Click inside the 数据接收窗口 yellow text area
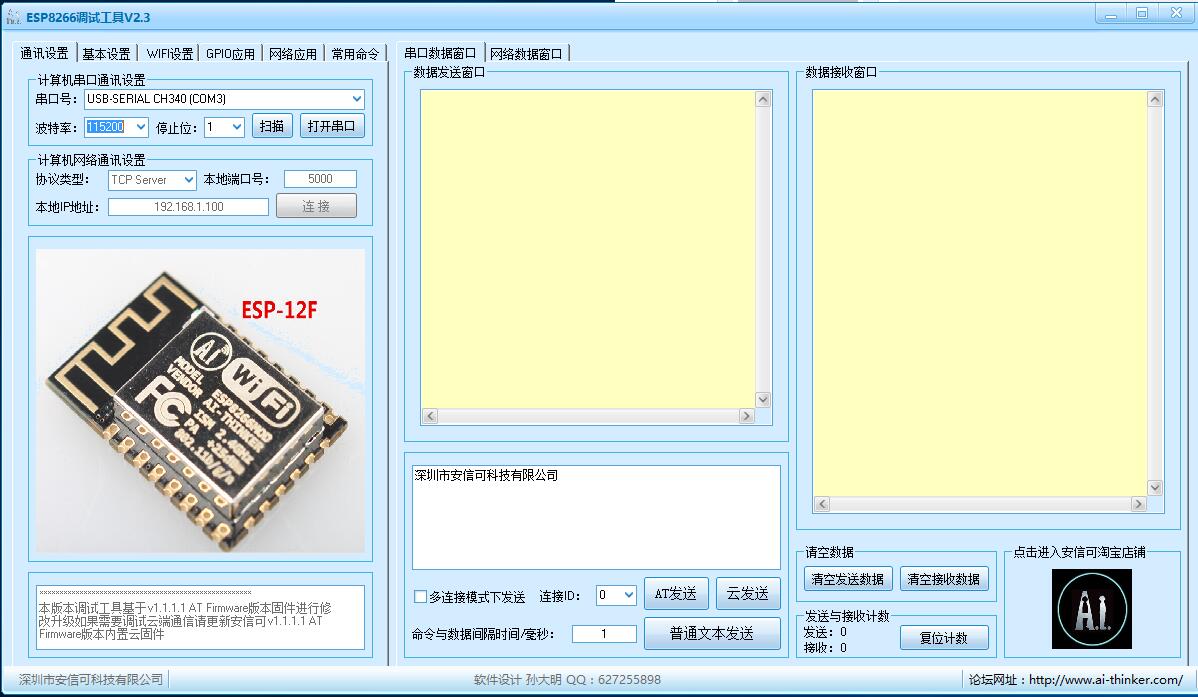The image size is (1198, 697). pos(979,293)
